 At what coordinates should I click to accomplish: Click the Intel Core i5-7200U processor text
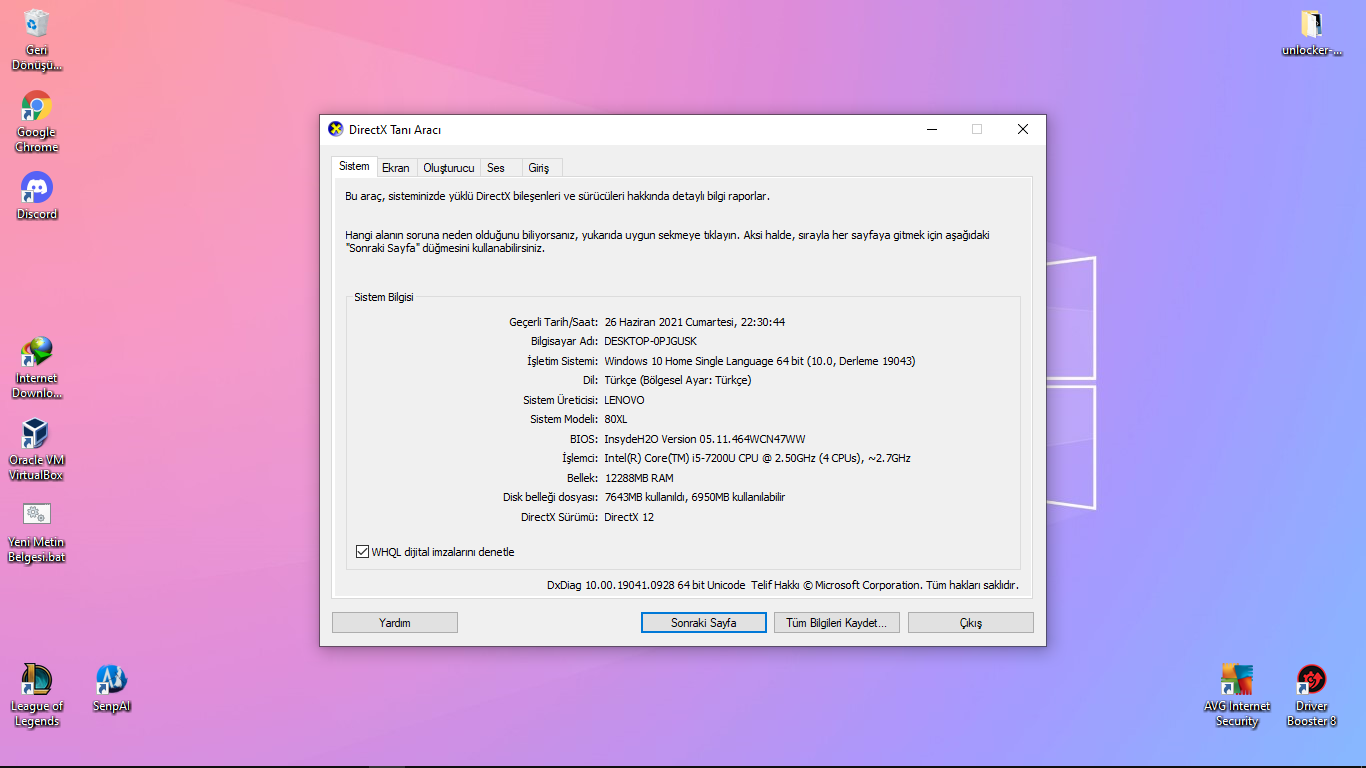[x=758, y=458]
